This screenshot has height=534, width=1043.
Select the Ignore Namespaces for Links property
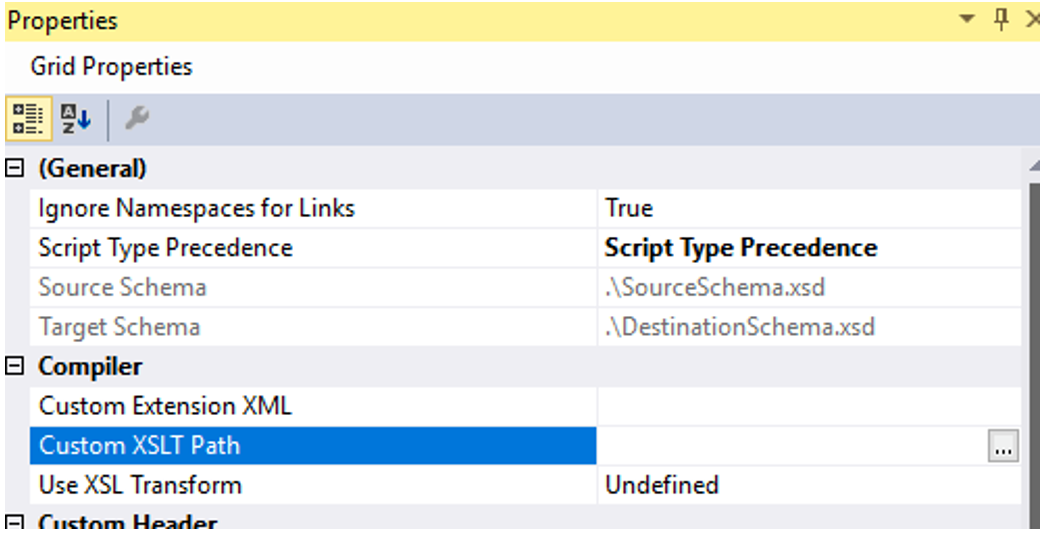(x=196, y=208)
